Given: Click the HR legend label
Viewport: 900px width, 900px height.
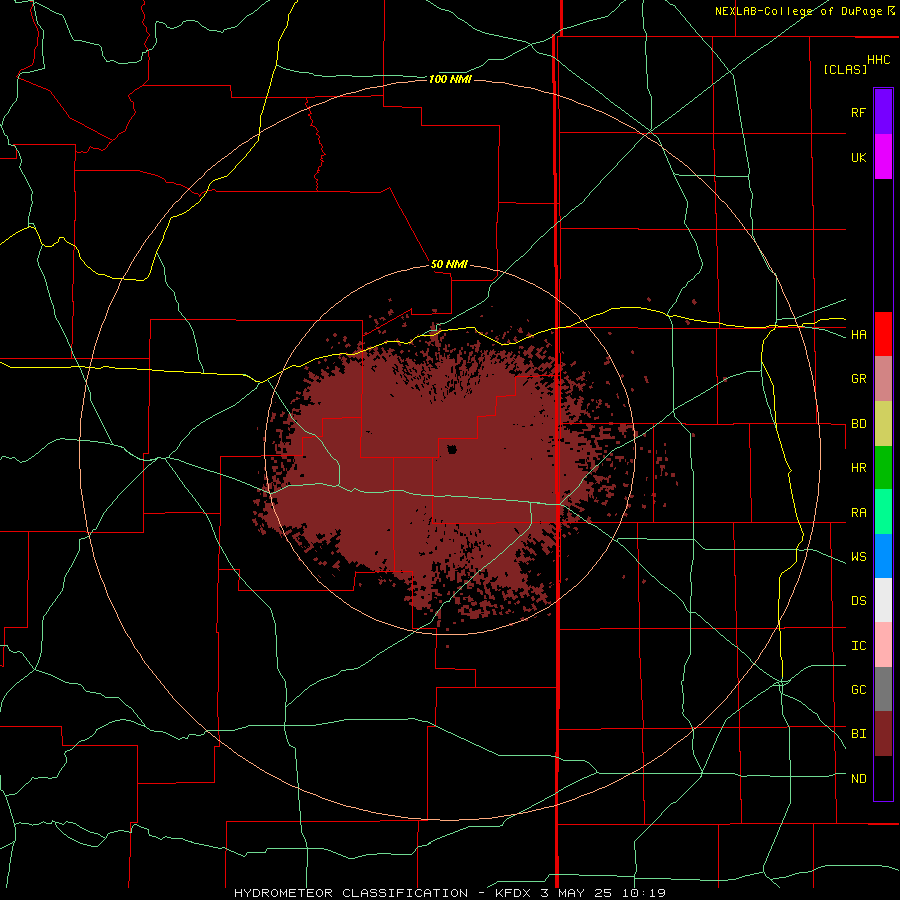Looking at the screenshot, I should 858,468.
